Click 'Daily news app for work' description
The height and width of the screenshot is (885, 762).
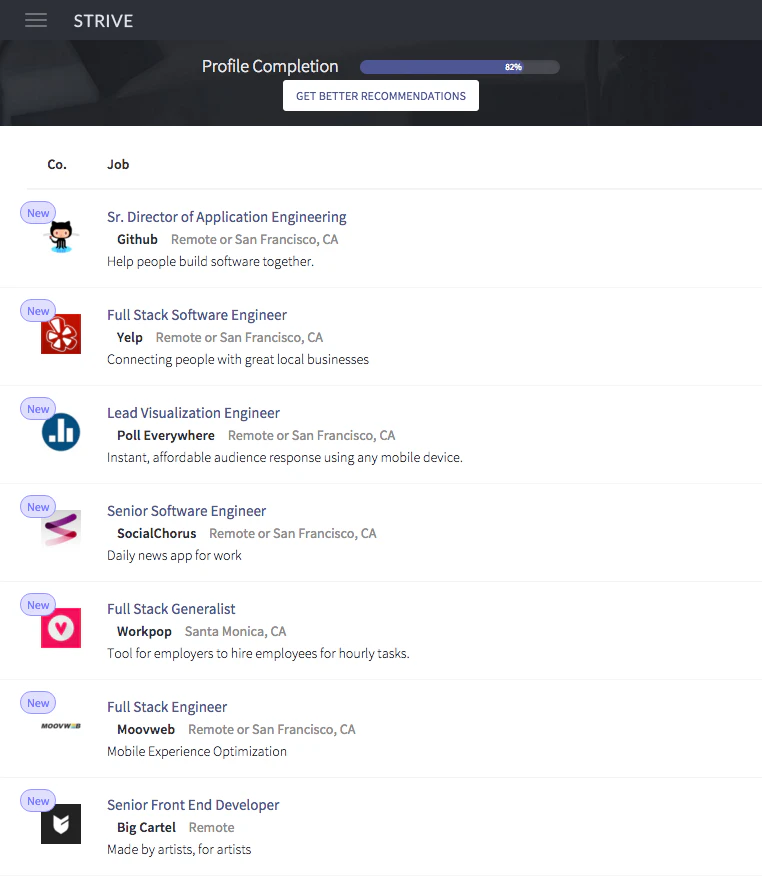[174, 555]
